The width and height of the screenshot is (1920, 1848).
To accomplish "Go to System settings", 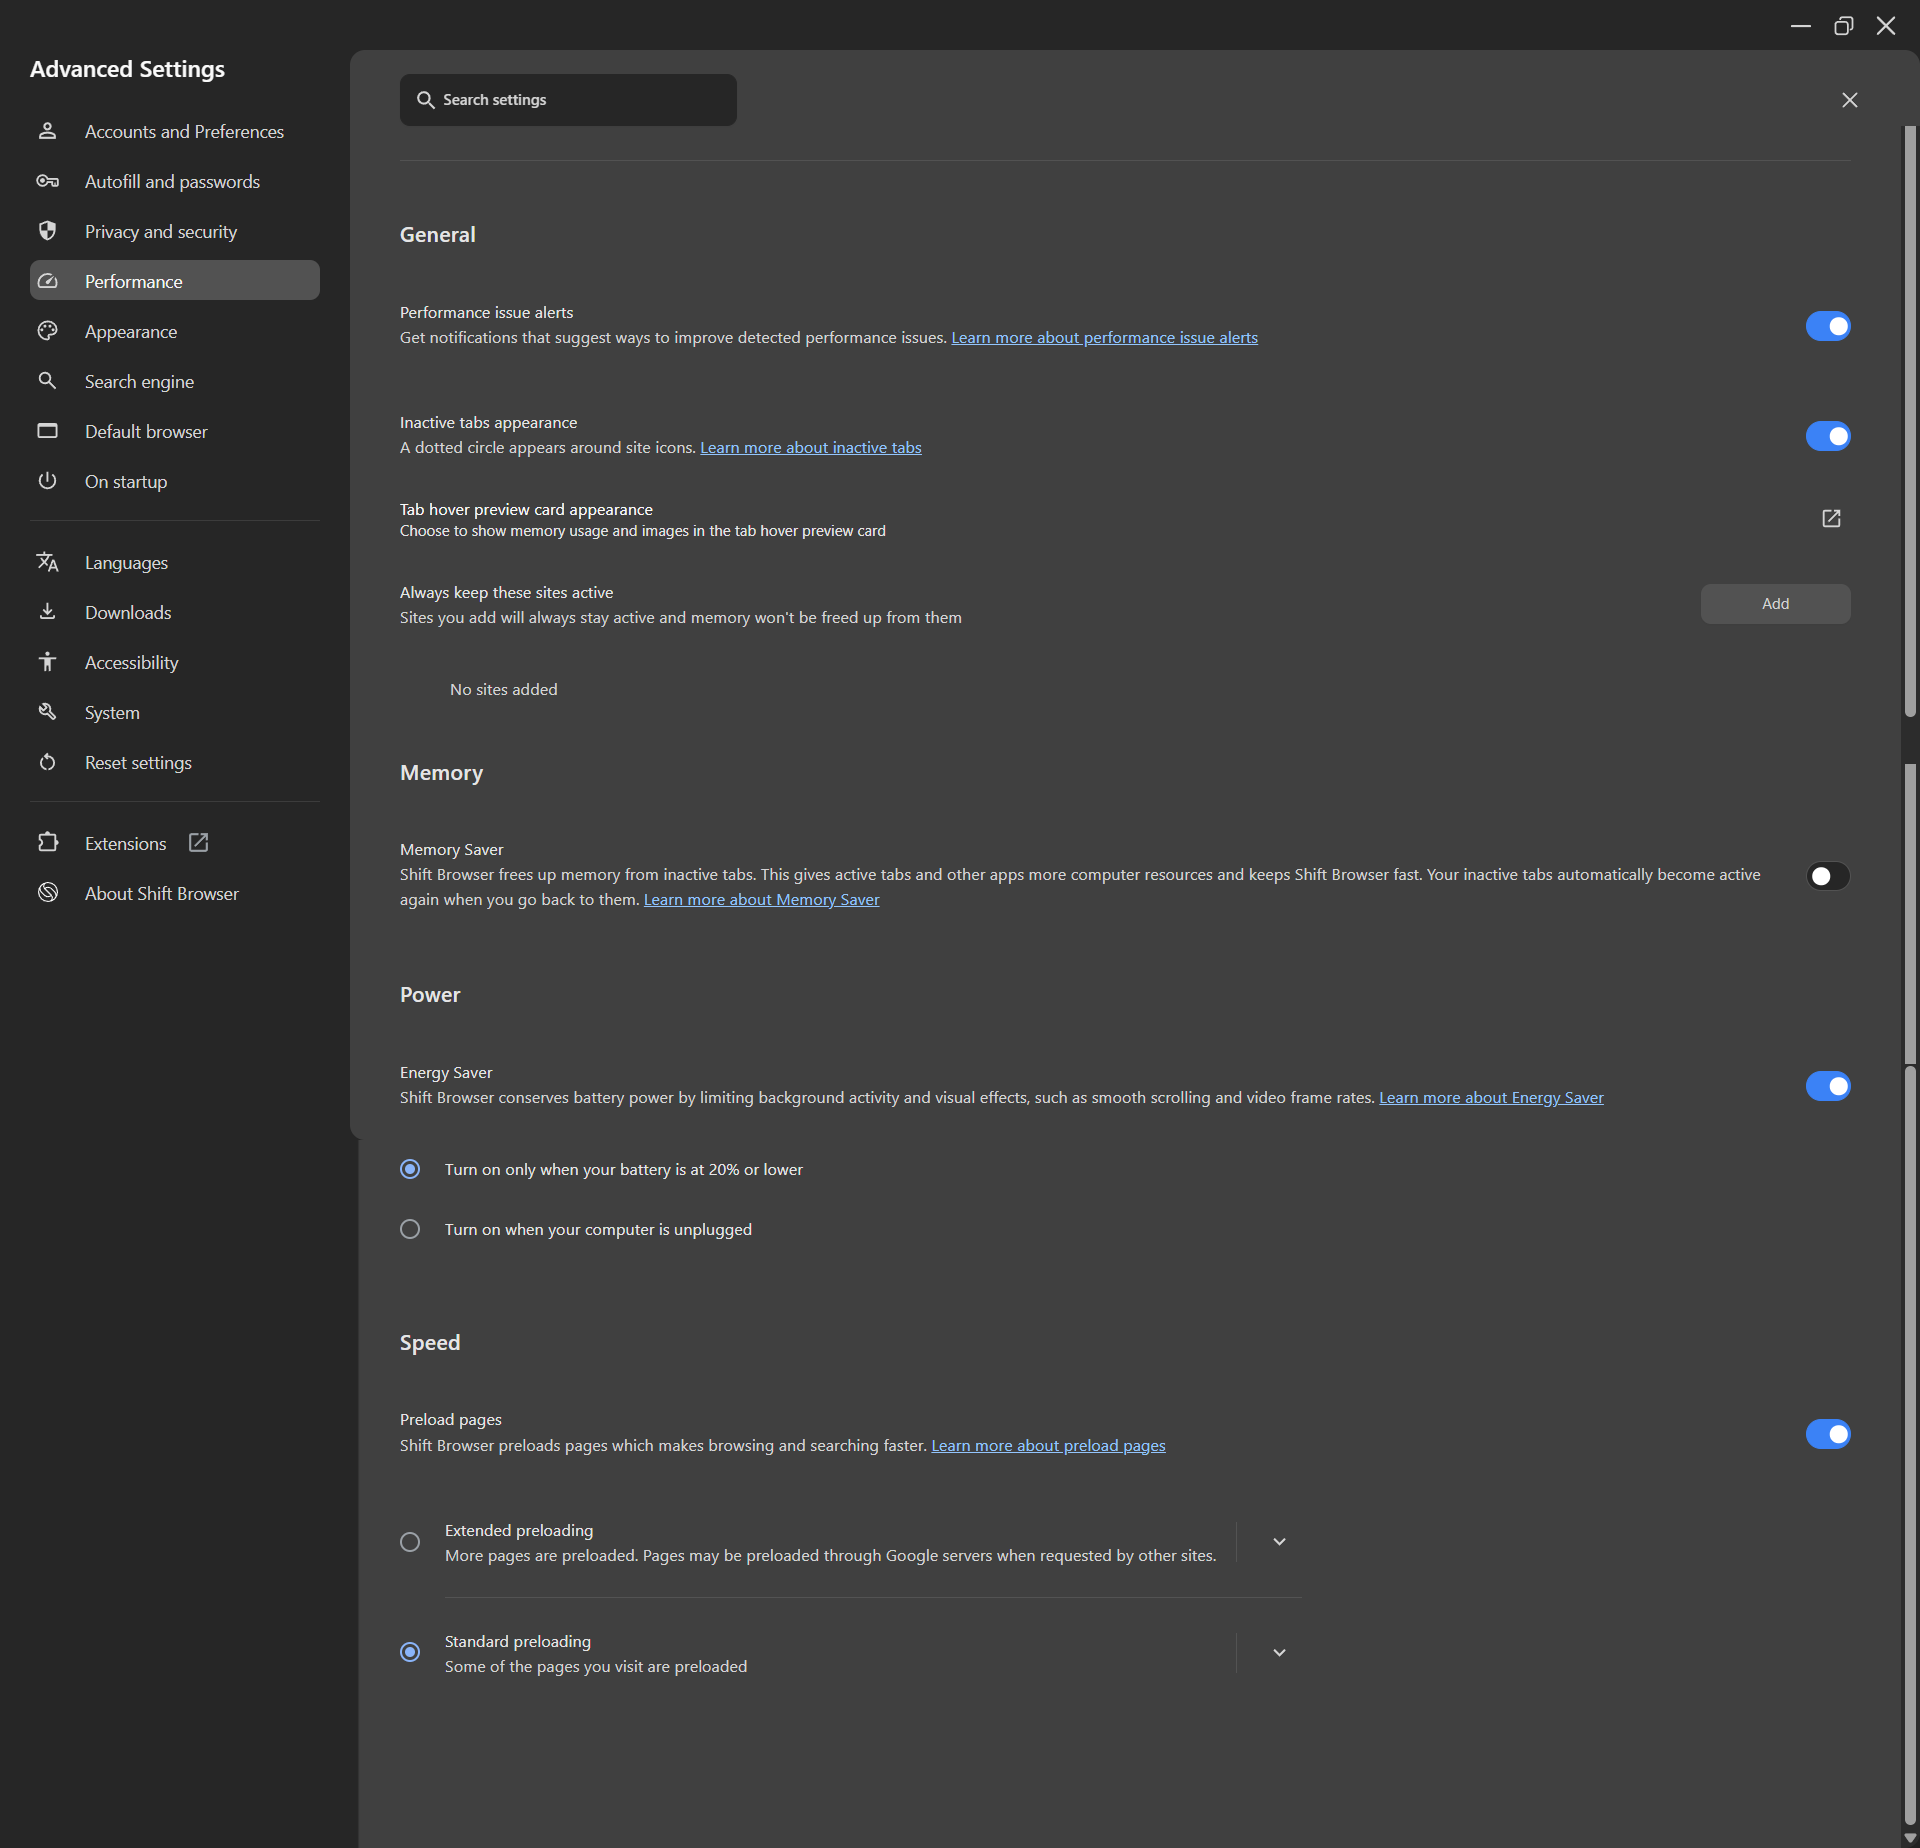I will point(175,712).
